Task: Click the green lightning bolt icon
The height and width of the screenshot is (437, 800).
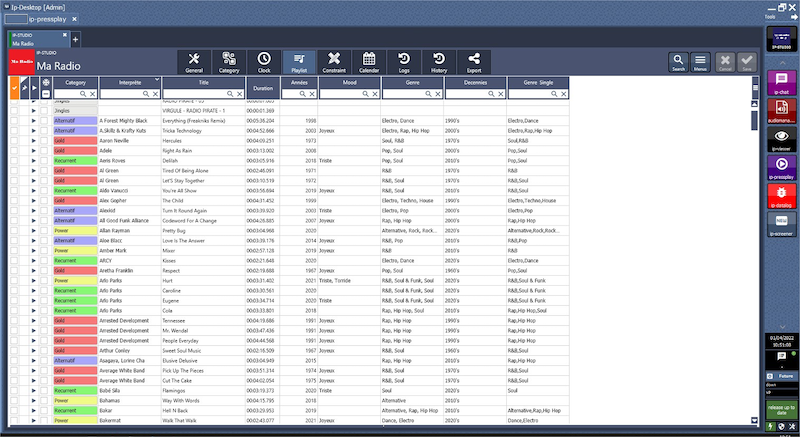Action: coord(770,426)
